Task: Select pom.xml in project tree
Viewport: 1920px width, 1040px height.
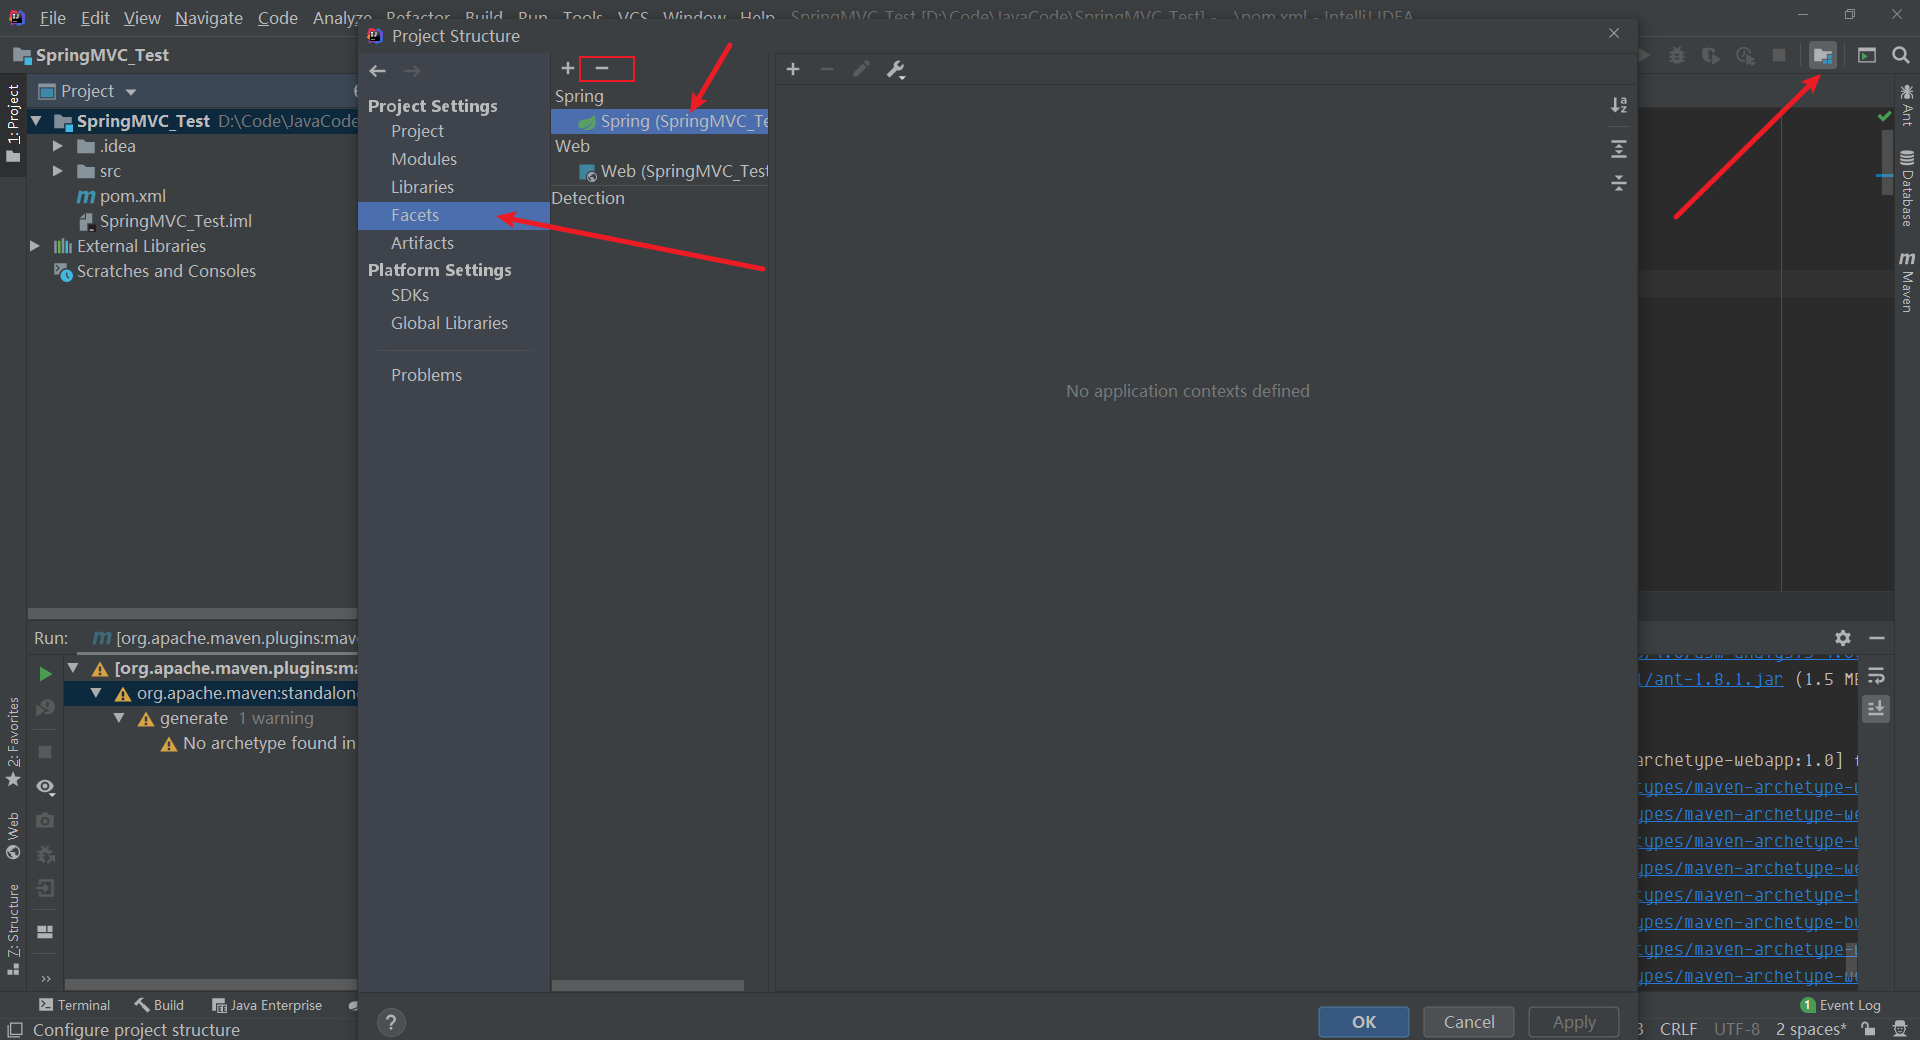Action: 132,196
